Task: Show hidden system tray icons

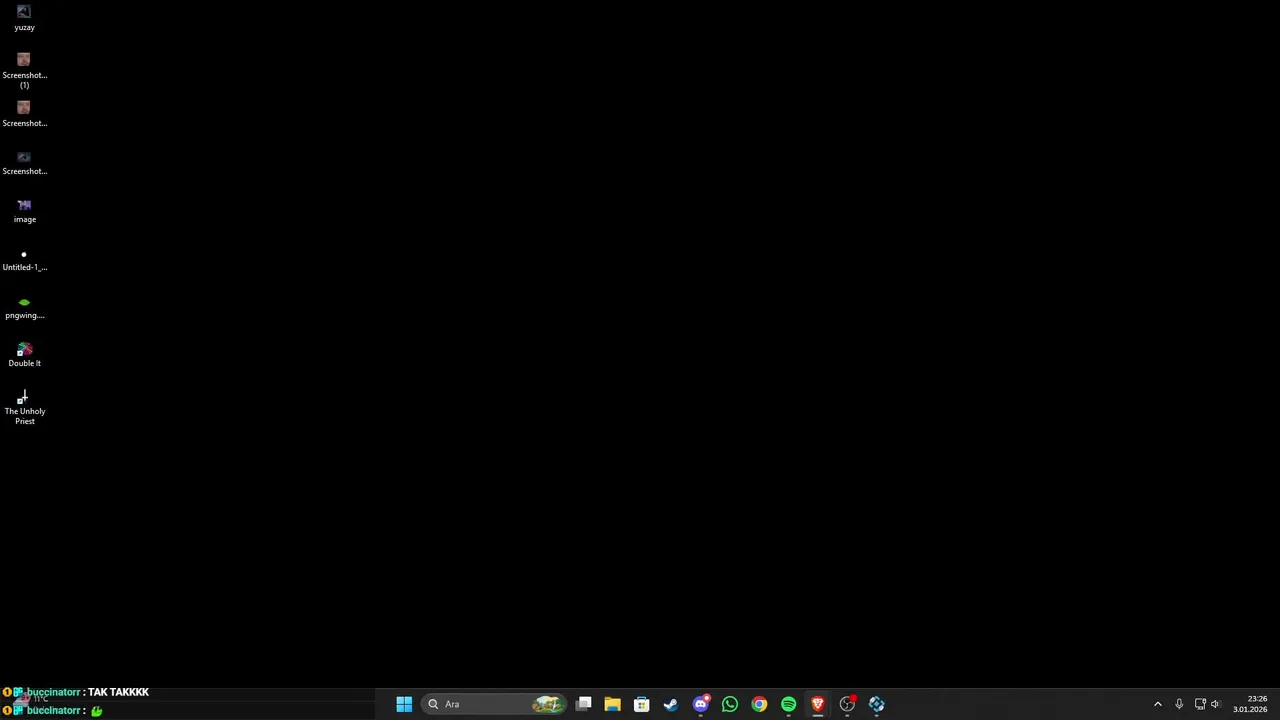Action: (x=1158, y=704)
